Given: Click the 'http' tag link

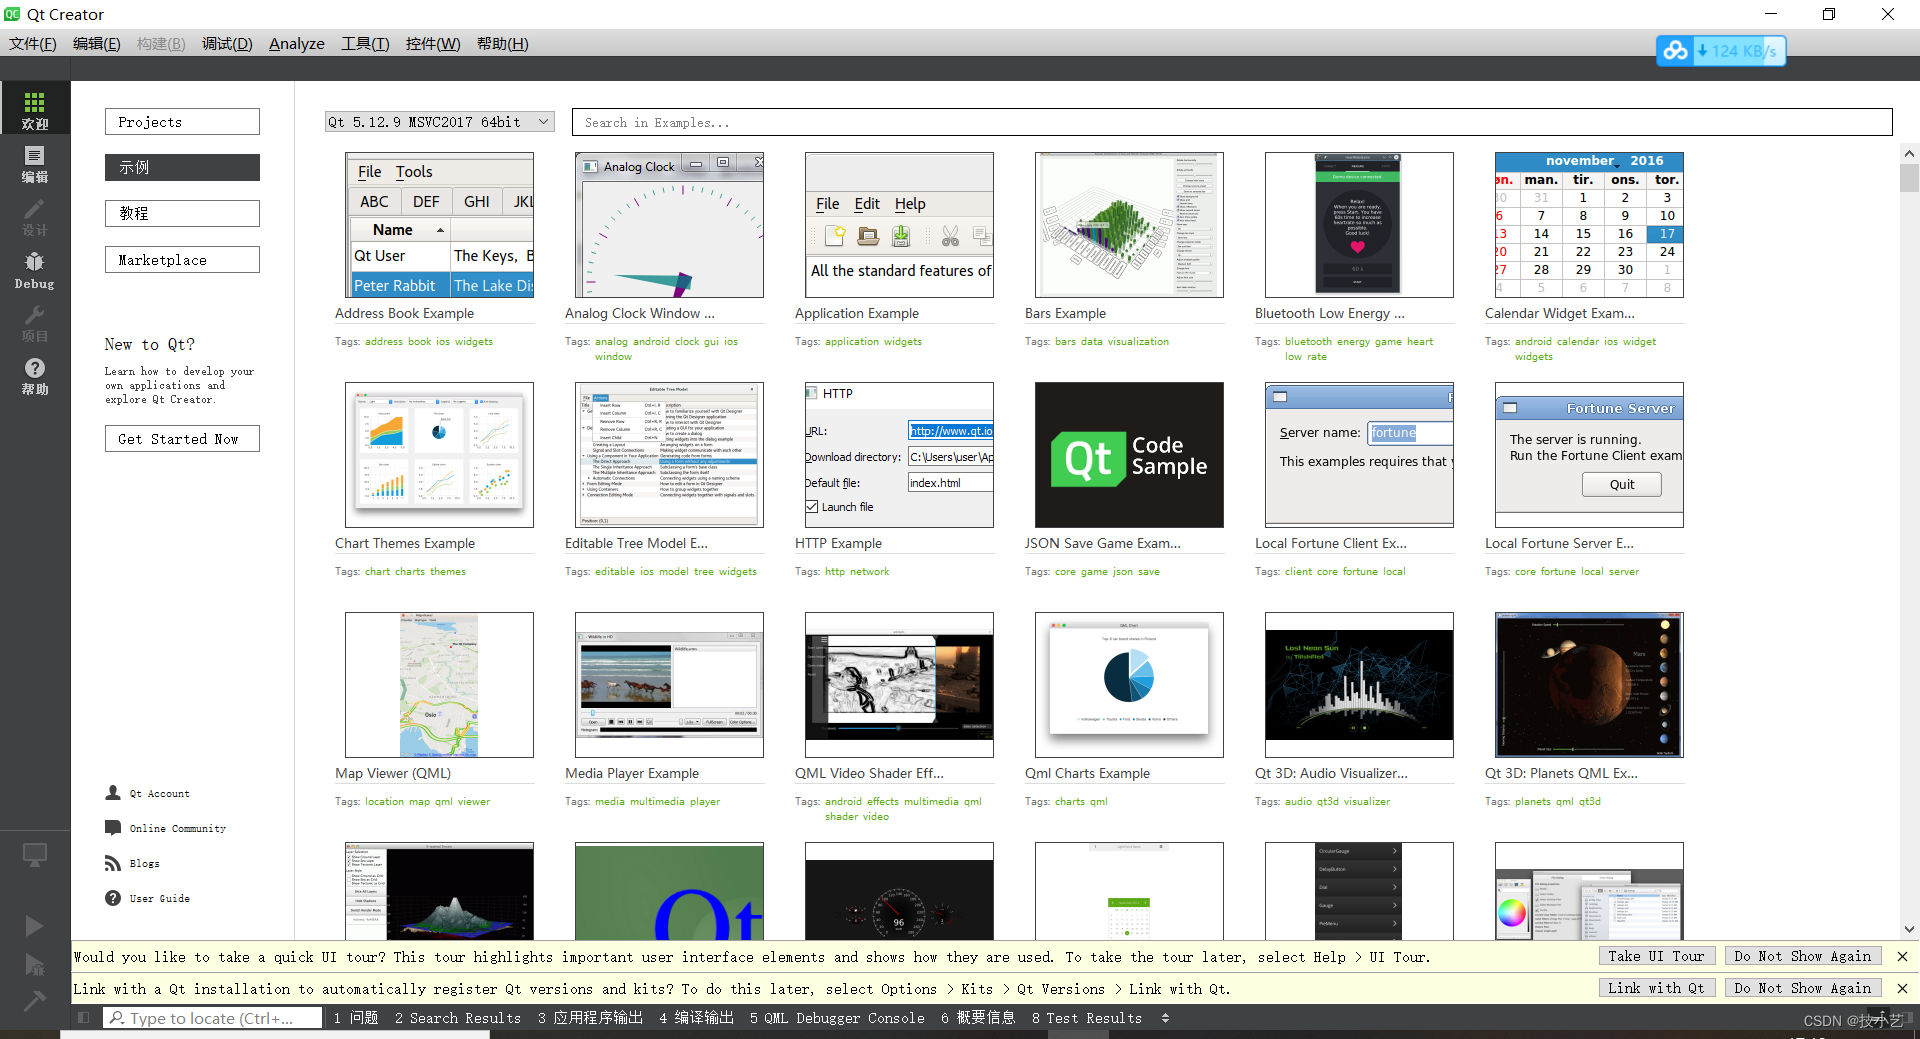Looking at the screenshot, I should pyautogui.click(x=835, y=572).
